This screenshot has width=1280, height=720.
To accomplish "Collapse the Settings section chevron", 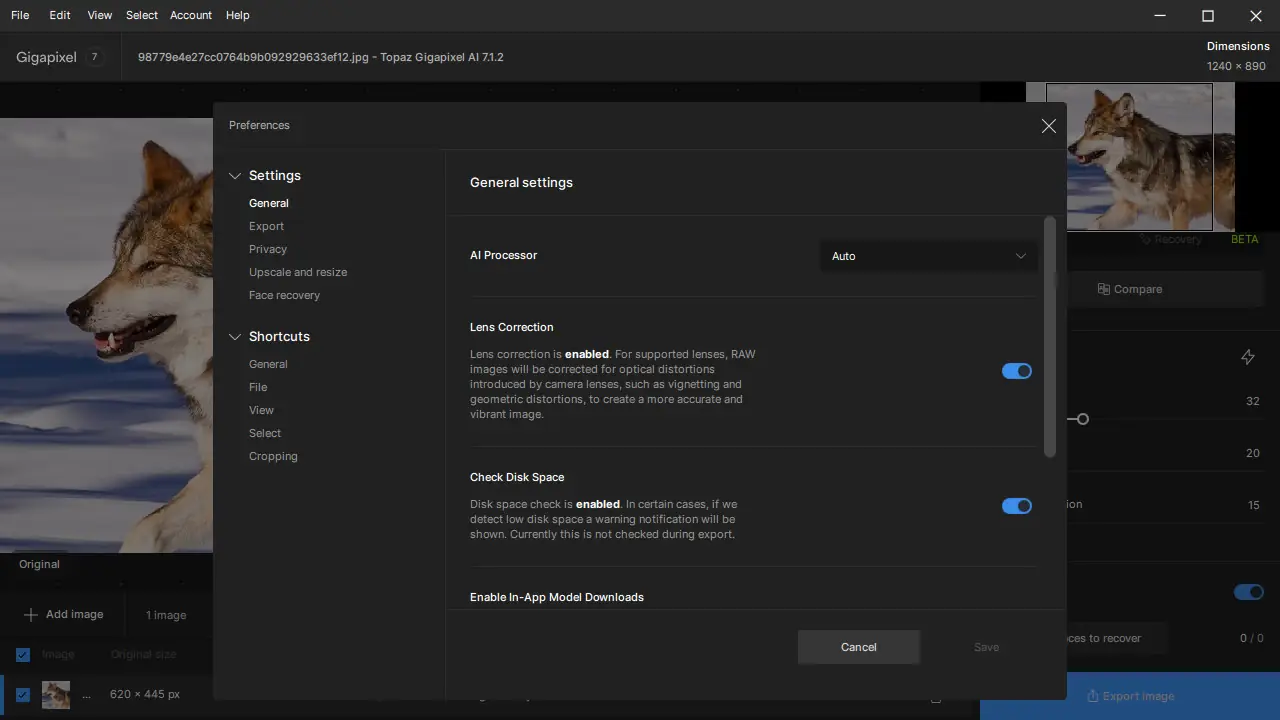I will click(235, 176).
